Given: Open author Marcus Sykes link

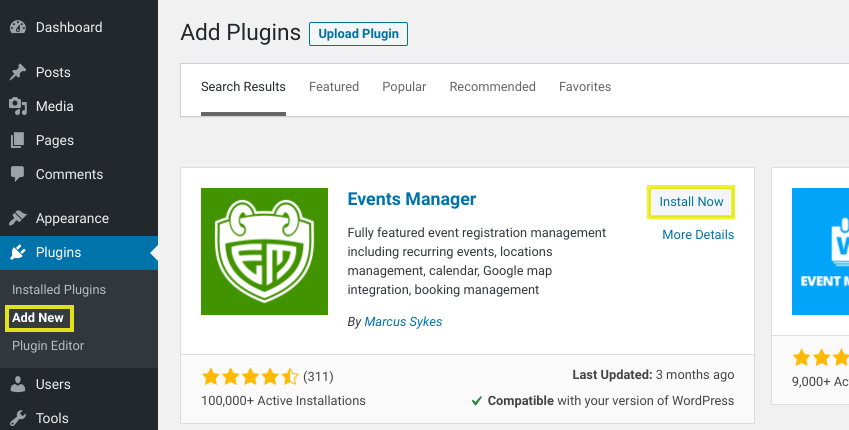Looking at the screenshot, I should coord(403,322).
